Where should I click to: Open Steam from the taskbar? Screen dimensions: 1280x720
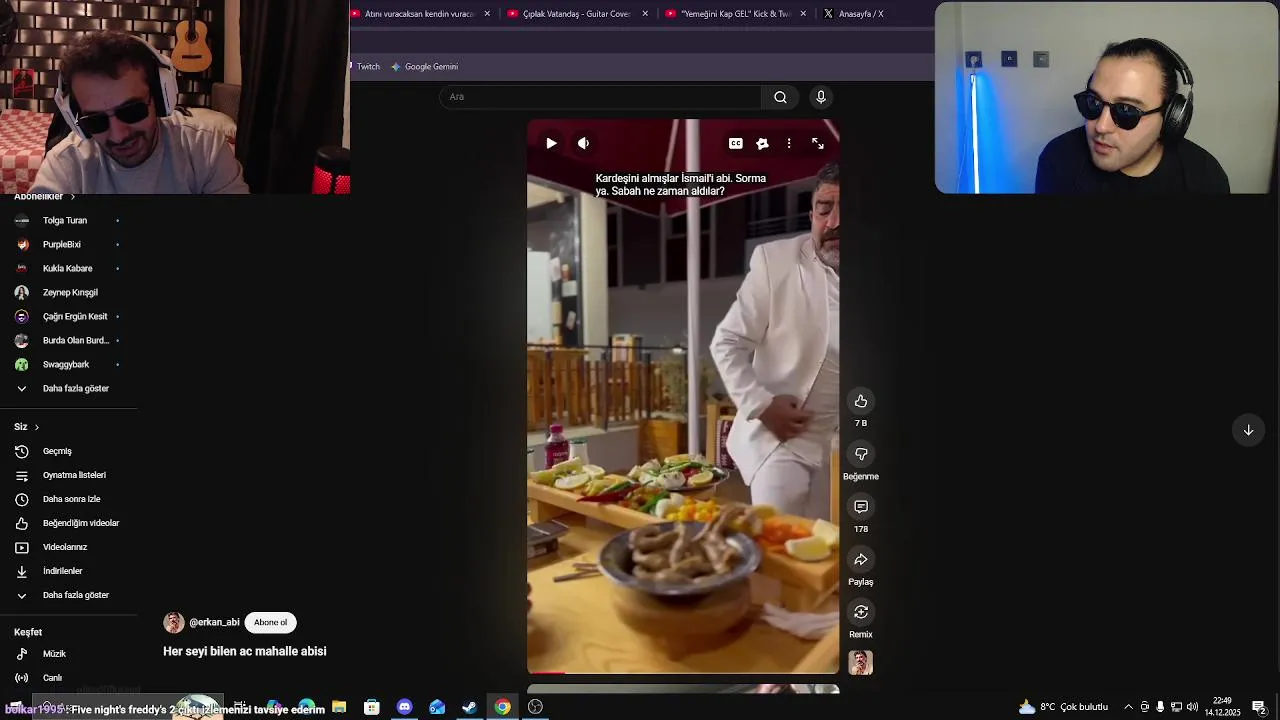pos(469,707)
